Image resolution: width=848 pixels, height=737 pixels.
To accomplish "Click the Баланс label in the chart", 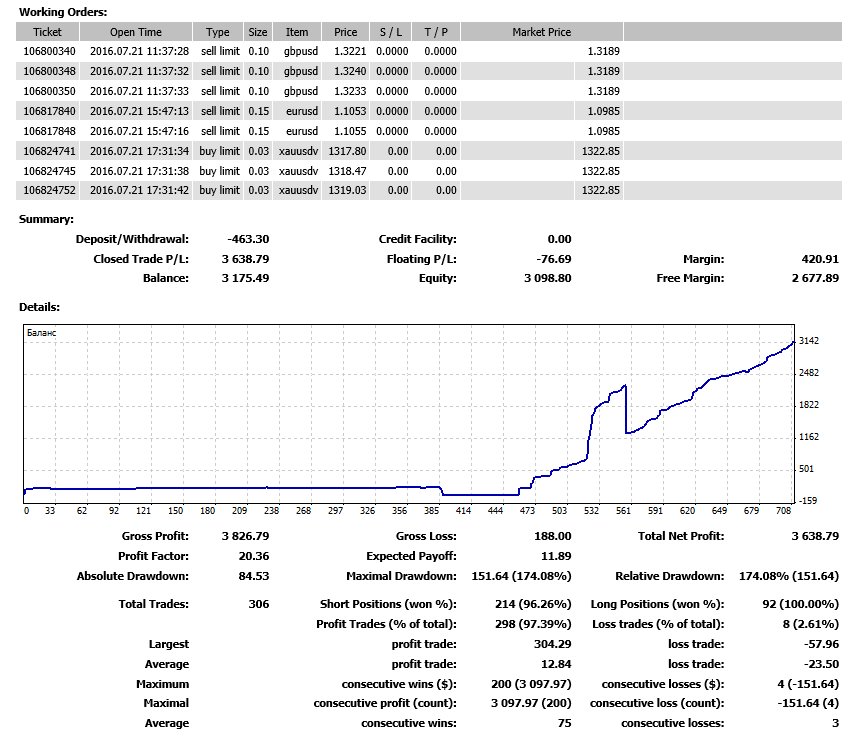I will [x=41, y=331].
